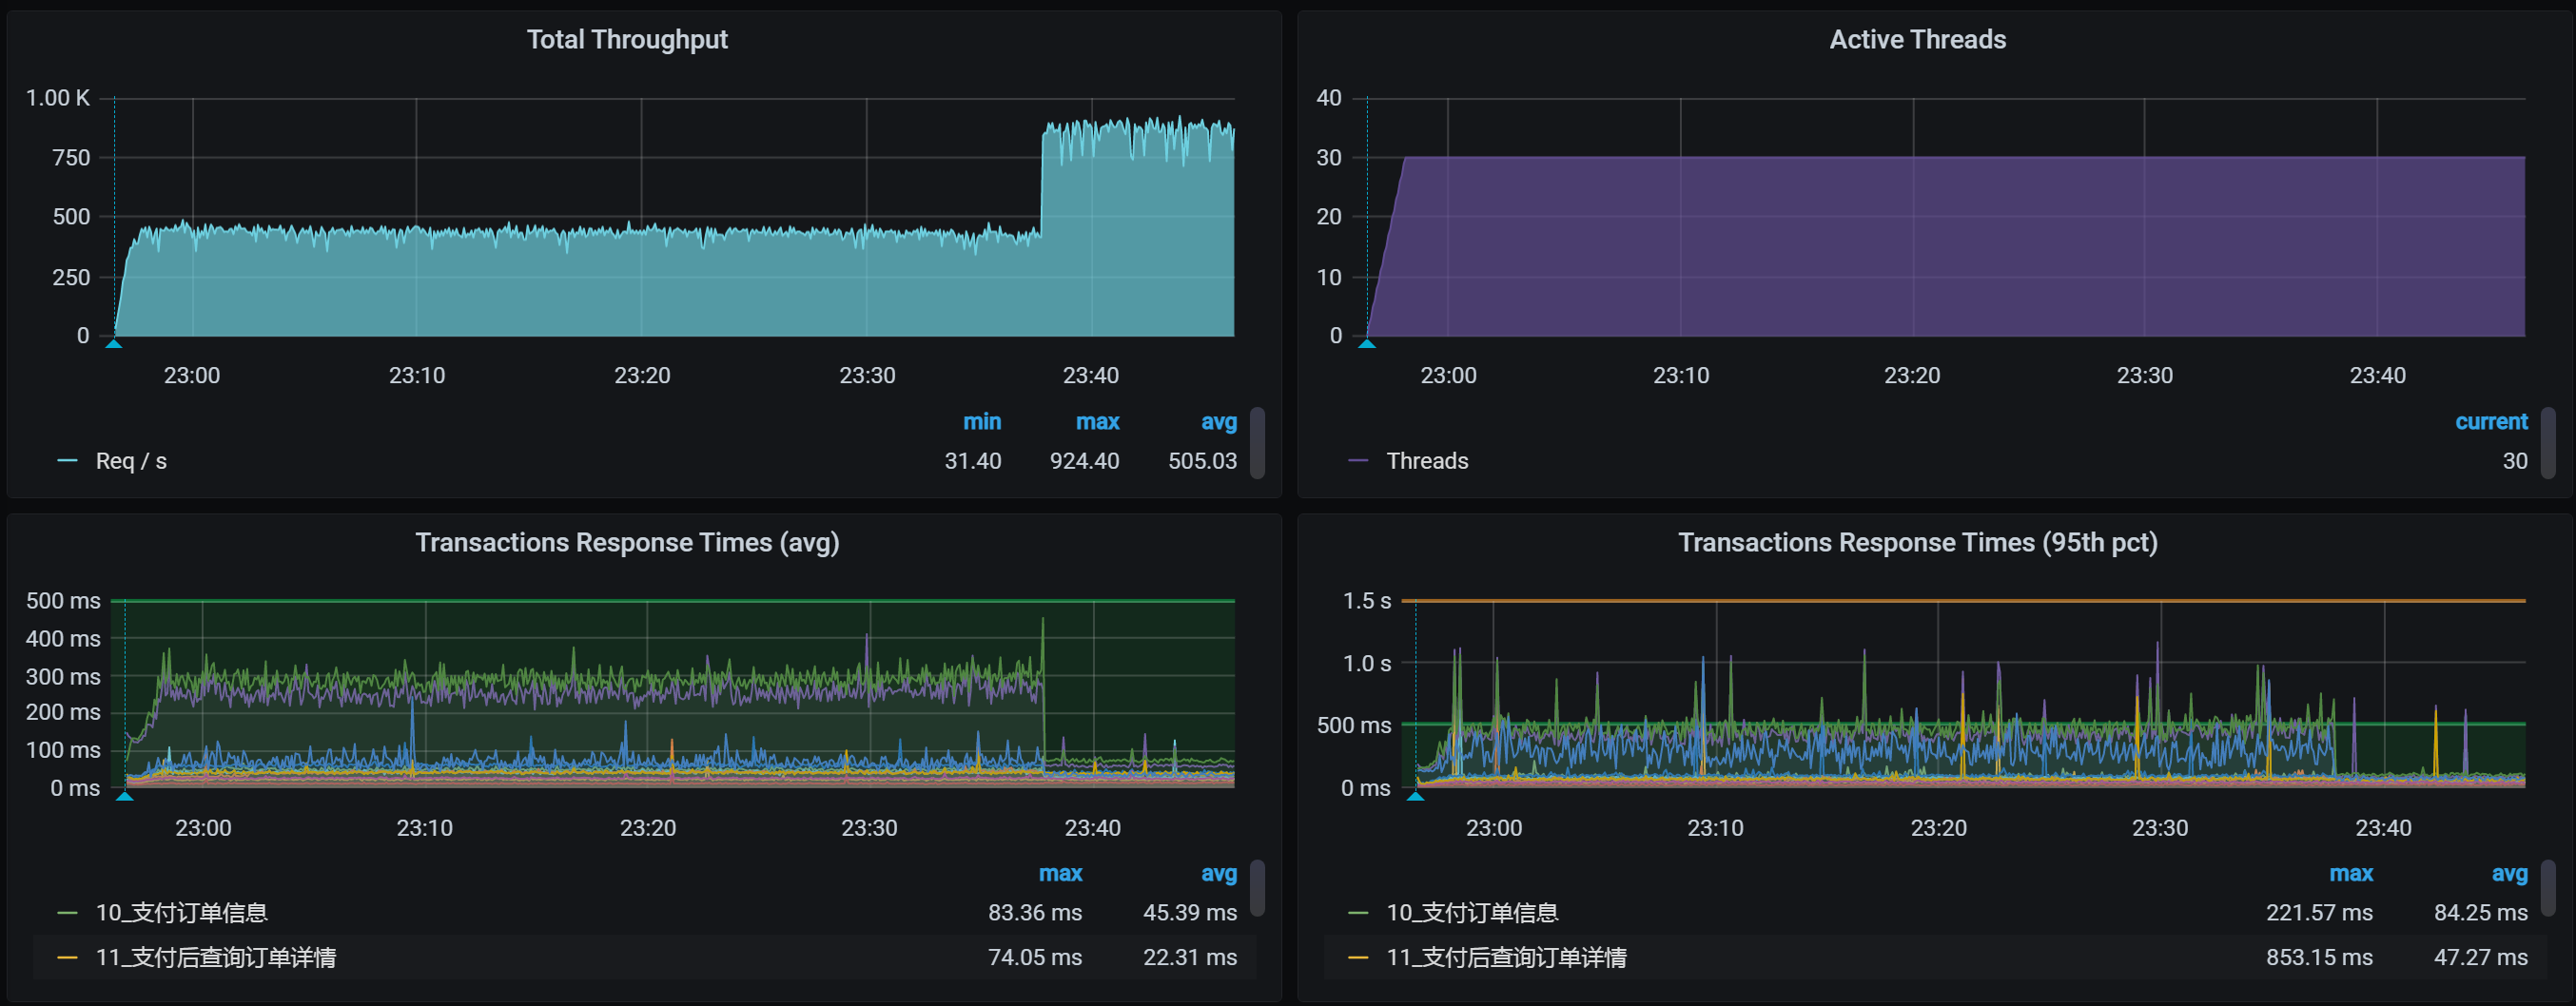Open the Total Throughput panel title menu
The height and width of the screenshot is (1006, 2576).
(x=627, y=39)
